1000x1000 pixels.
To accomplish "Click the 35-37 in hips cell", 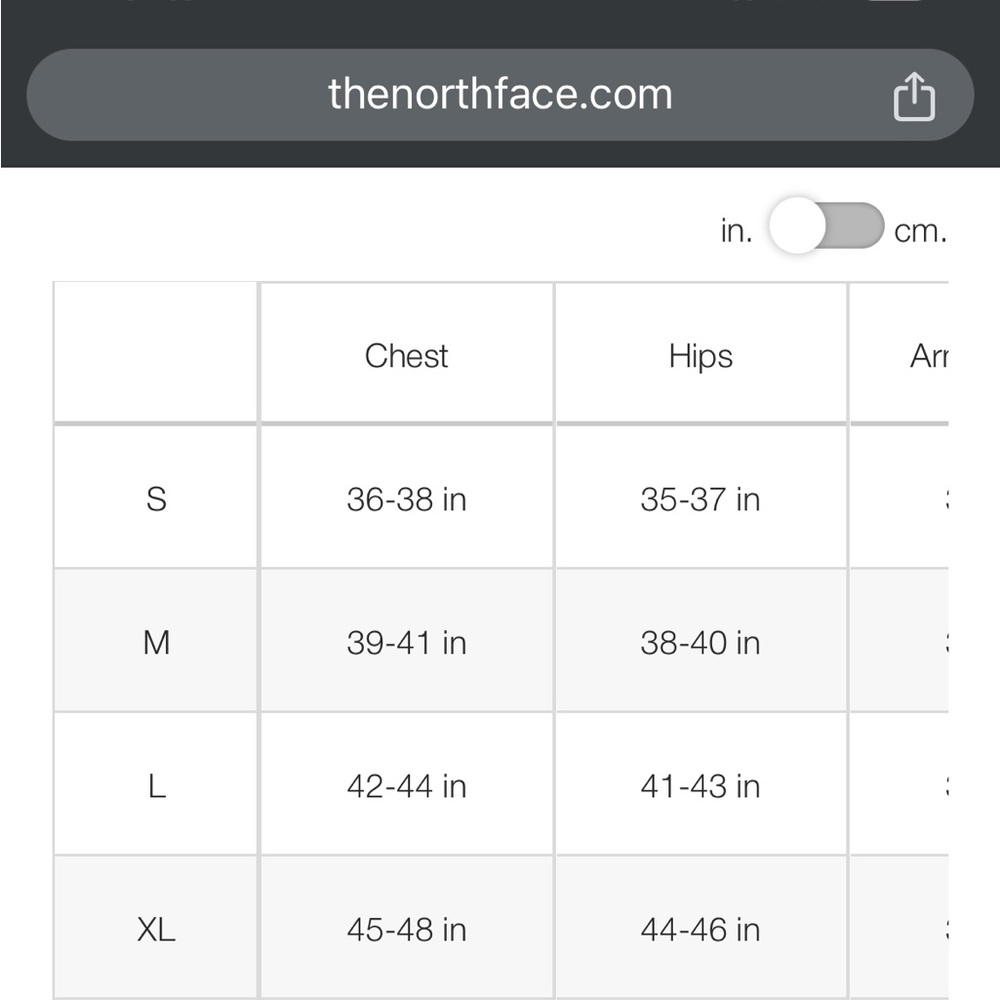I will pos(700,497).
